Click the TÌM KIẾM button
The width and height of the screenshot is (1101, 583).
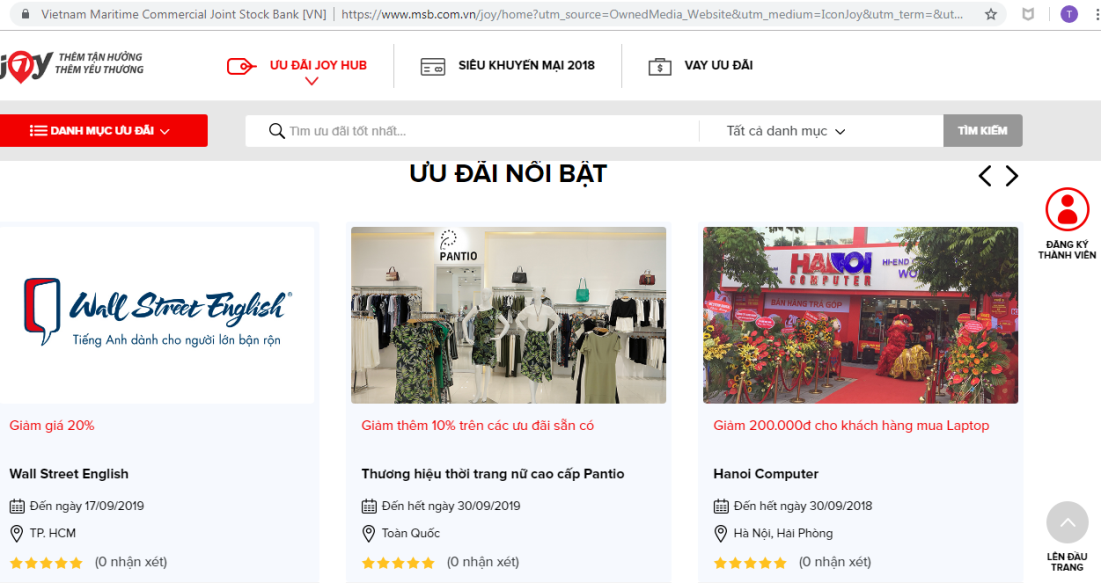coord(982,131)
